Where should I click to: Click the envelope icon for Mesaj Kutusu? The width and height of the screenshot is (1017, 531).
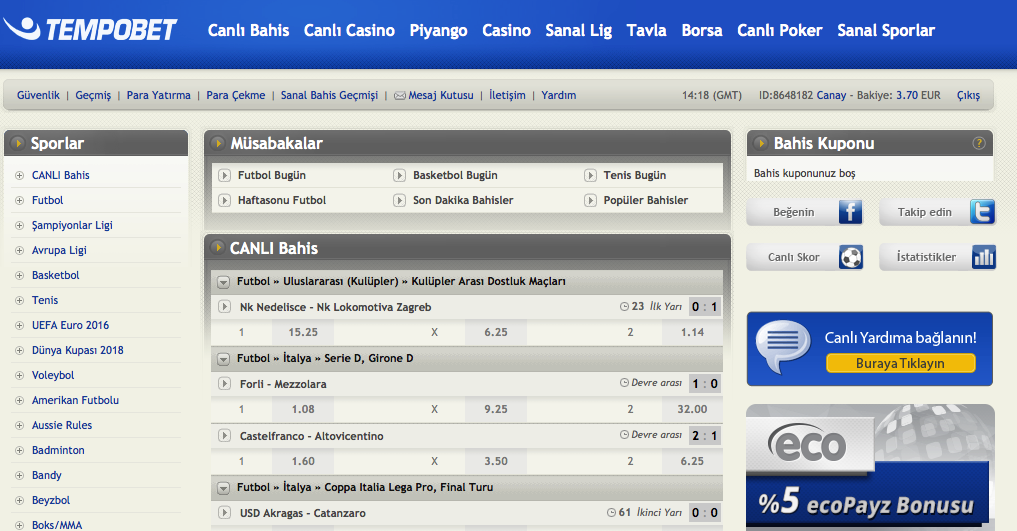tap(400, 96)
